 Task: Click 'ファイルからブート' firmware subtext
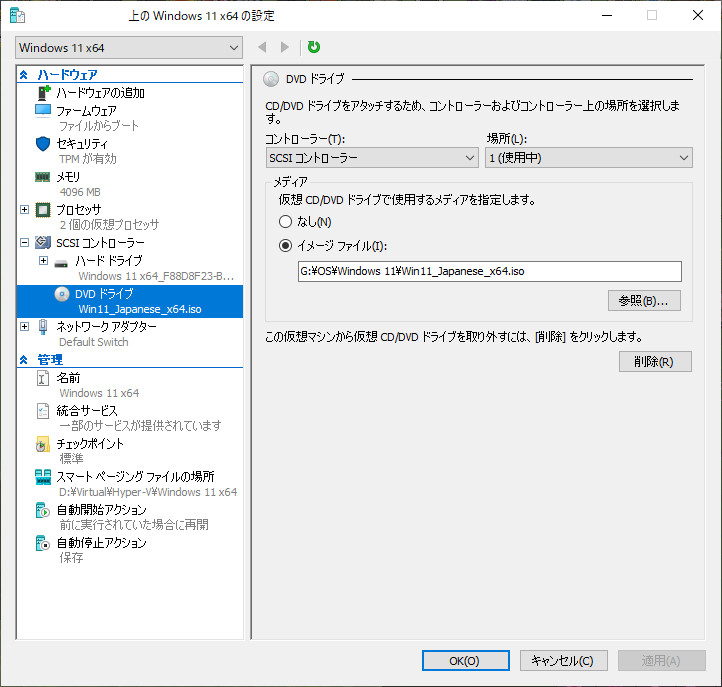(99, 126)
